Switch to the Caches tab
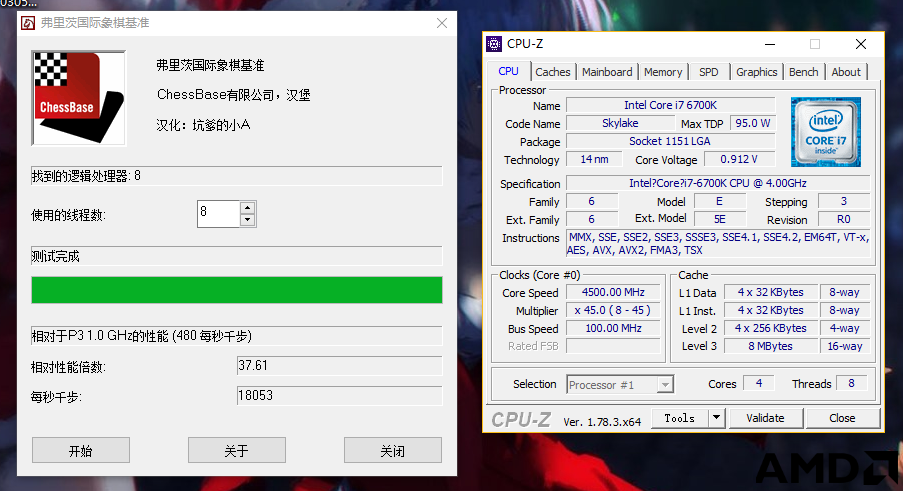The width and height of the screenshot is (903, 491). pyautogui.click(x=553, y=72)
